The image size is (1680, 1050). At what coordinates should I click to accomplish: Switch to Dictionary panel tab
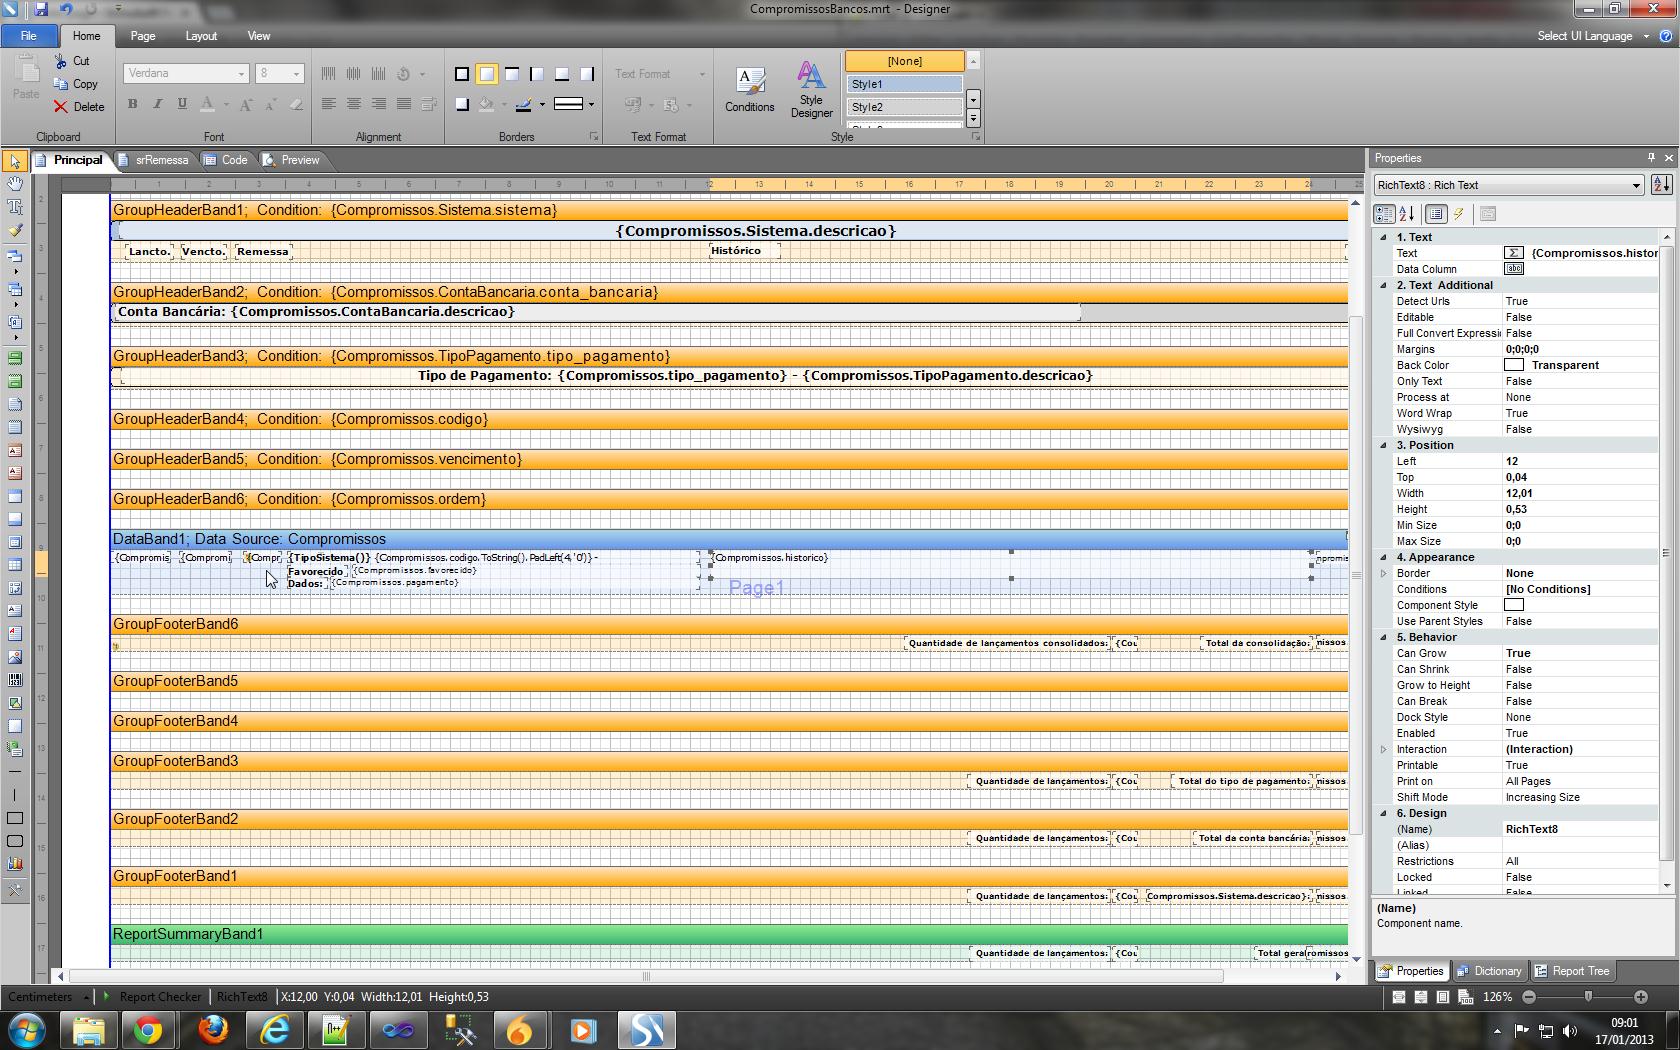tap(1489, 971)
